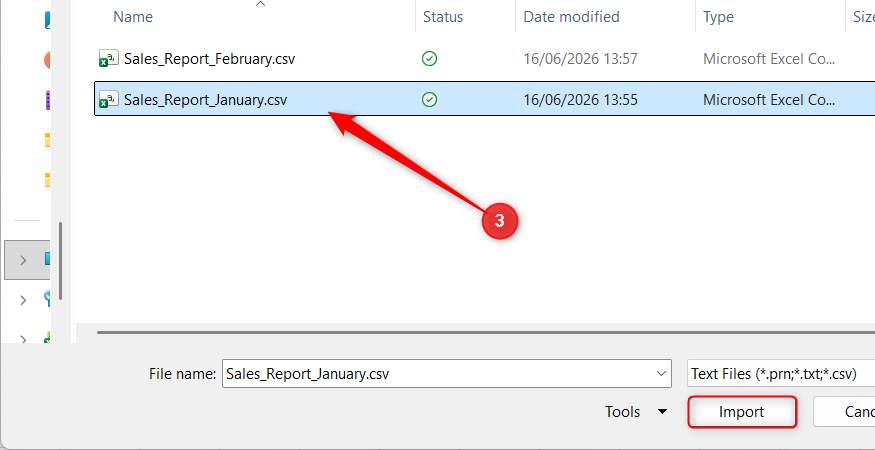Click the Cancel button

844,412
